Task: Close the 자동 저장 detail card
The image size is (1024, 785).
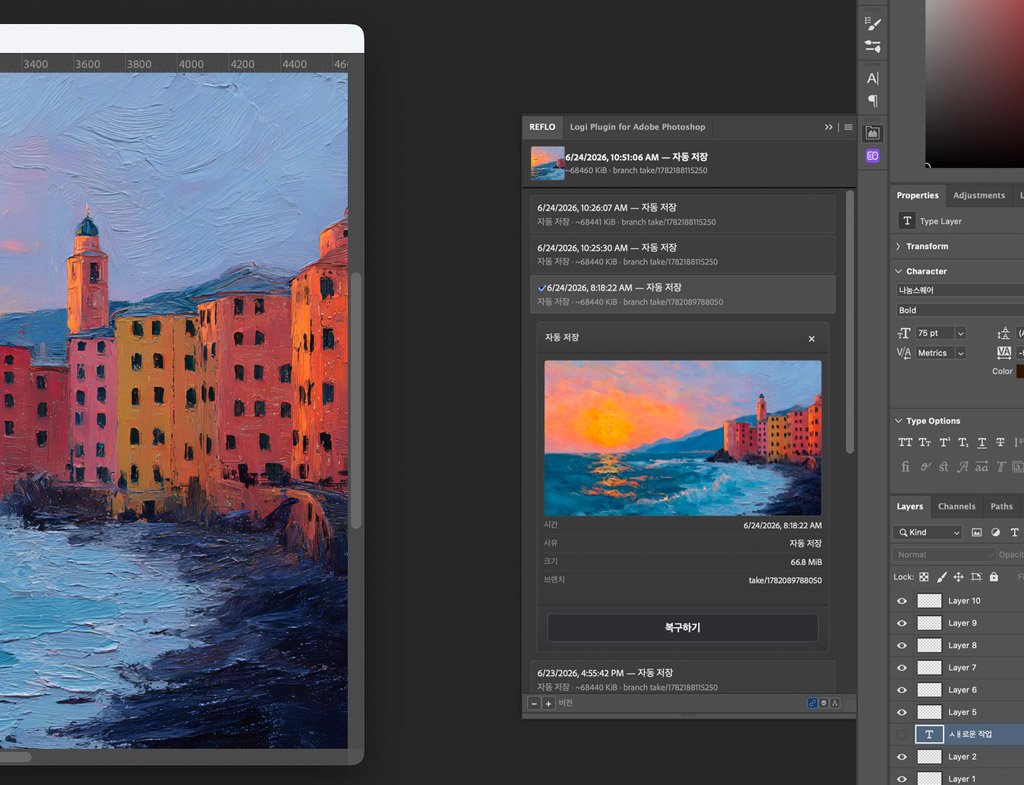Action: [x=812, y=339]
